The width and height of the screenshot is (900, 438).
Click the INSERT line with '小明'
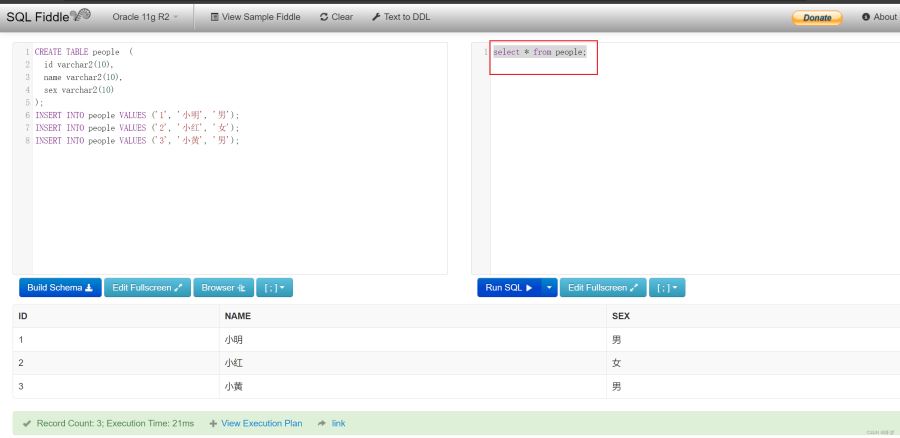click(x=137, y=115)
